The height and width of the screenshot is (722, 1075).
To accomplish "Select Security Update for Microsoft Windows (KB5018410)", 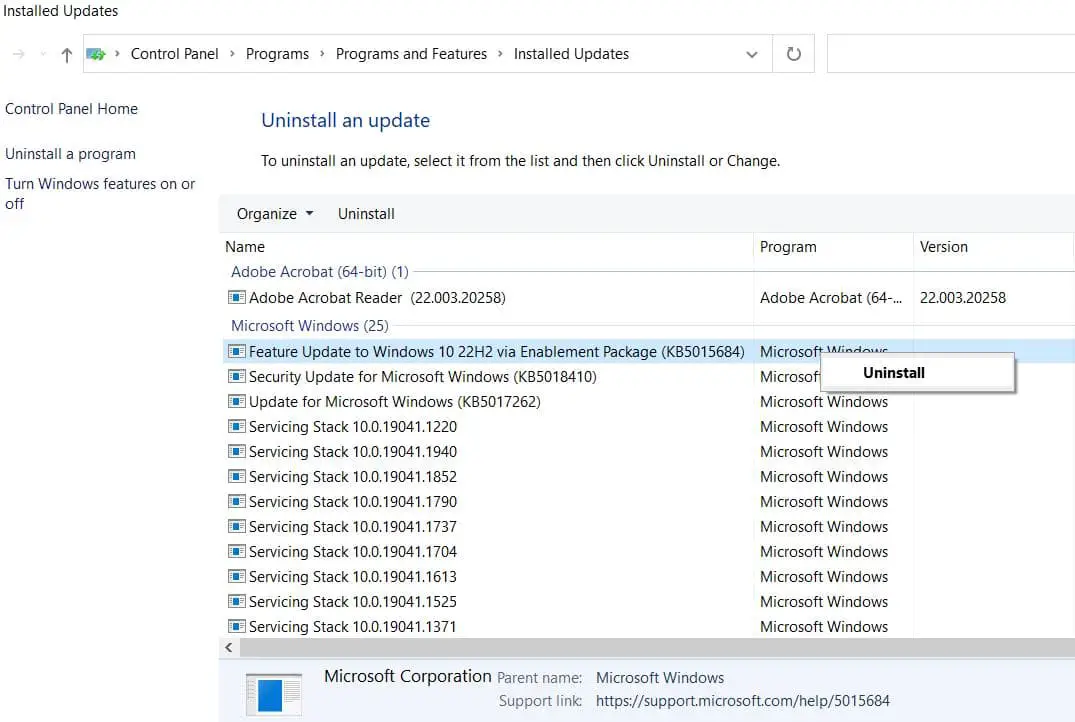I will coord(422,376).
